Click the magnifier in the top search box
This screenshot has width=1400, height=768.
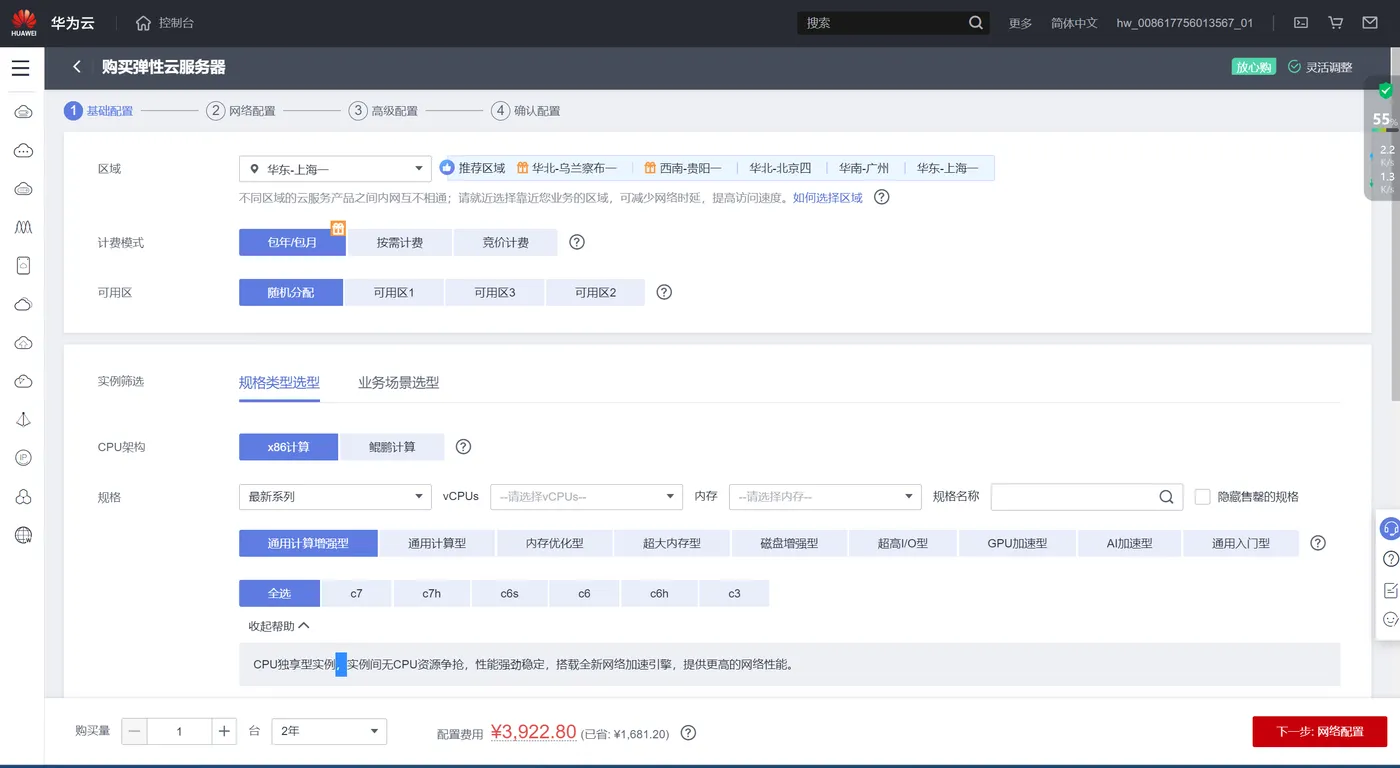click(976, 22)
